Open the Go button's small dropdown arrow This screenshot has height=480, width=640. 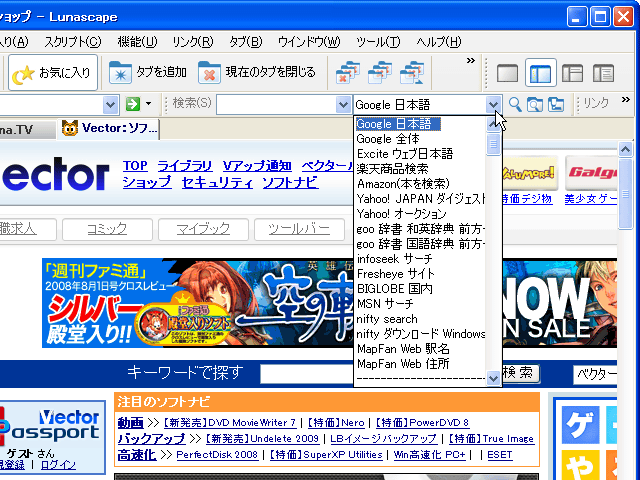point(149,104)
